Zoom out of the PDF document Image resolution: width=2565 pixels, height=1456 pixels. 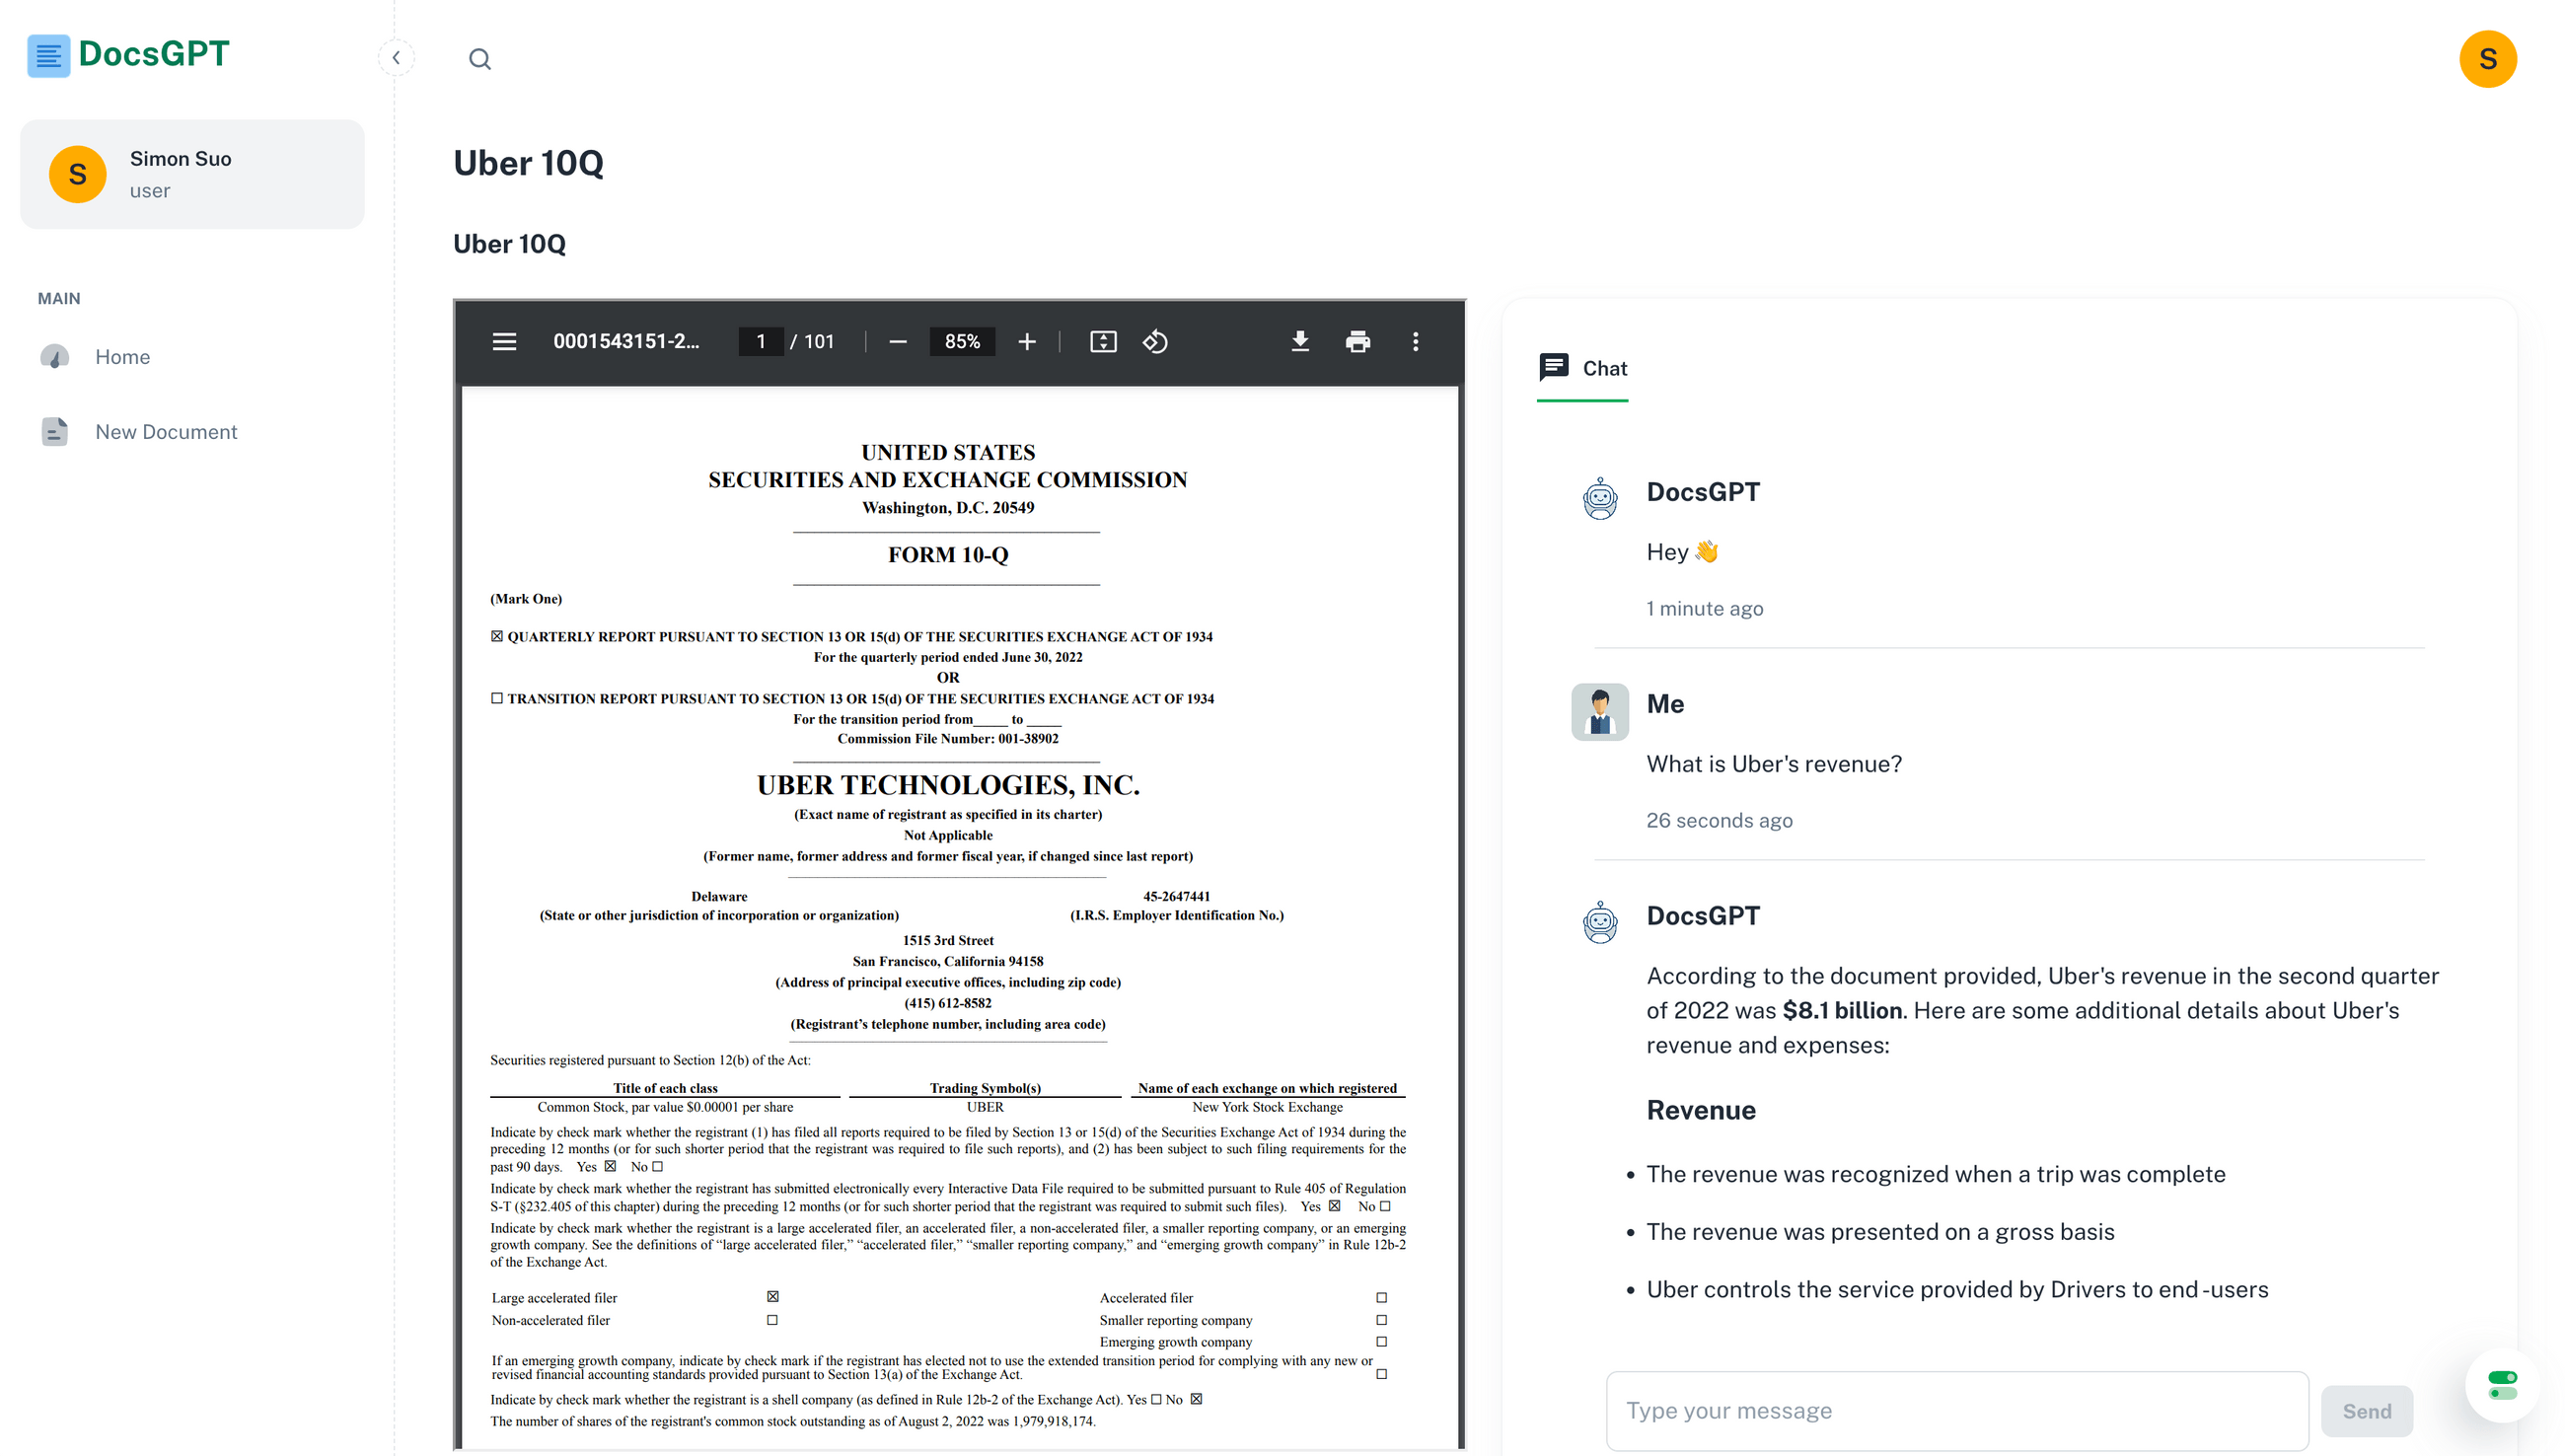coord(896,341)
